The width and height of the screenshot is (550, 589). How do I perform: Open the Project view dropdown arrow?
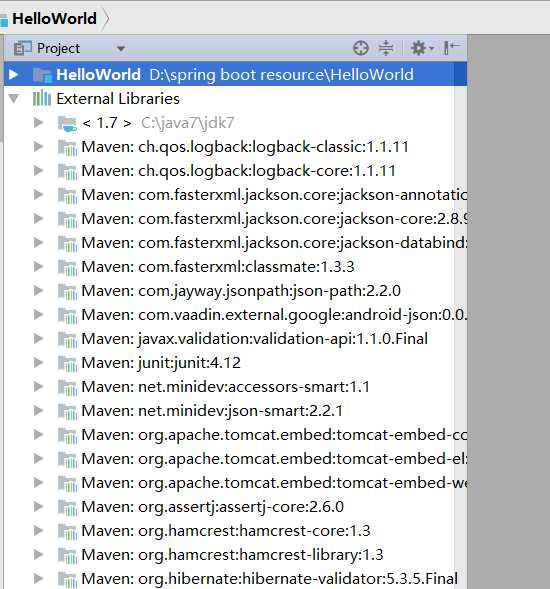click(x=121, y=49)
